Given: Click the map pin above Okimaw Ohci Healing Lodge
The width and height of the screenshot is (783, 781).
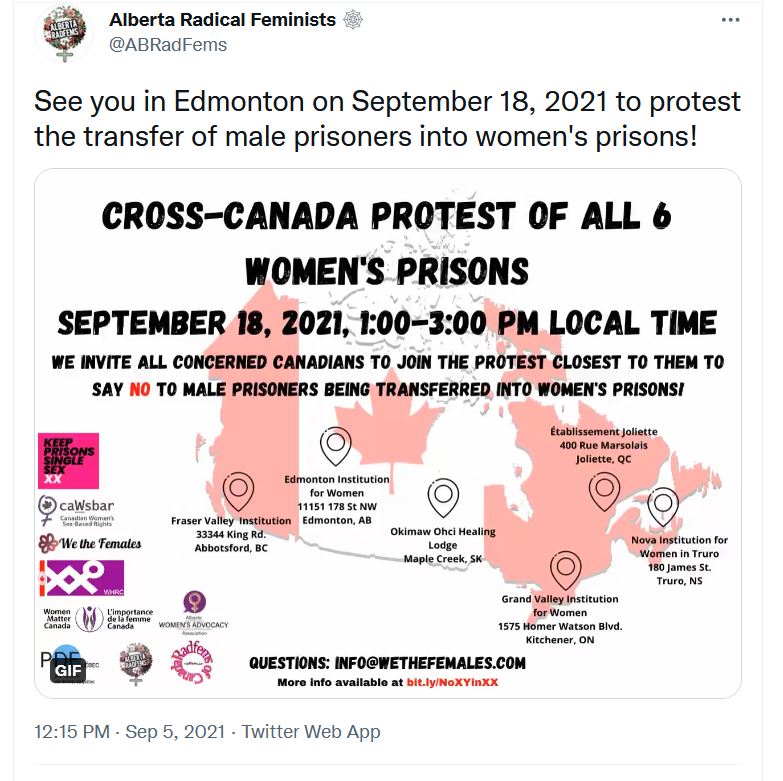Looking at the screenshot, I should click(443, 497).
